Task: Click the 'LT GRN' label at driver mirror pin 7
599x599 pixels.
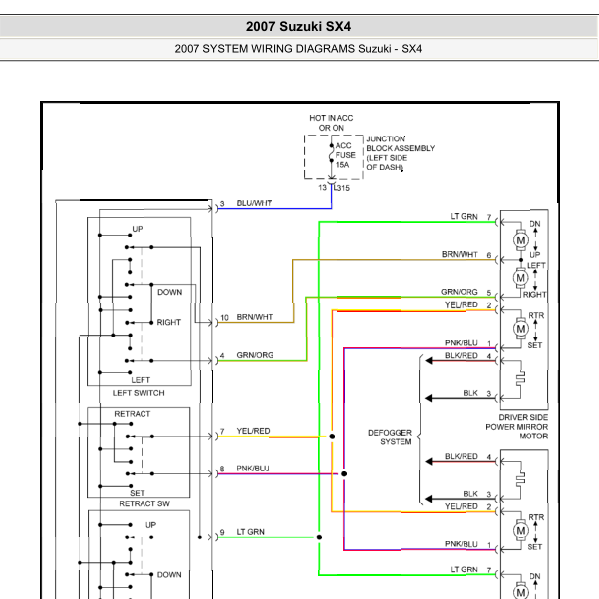Action: tap(464, 217)
